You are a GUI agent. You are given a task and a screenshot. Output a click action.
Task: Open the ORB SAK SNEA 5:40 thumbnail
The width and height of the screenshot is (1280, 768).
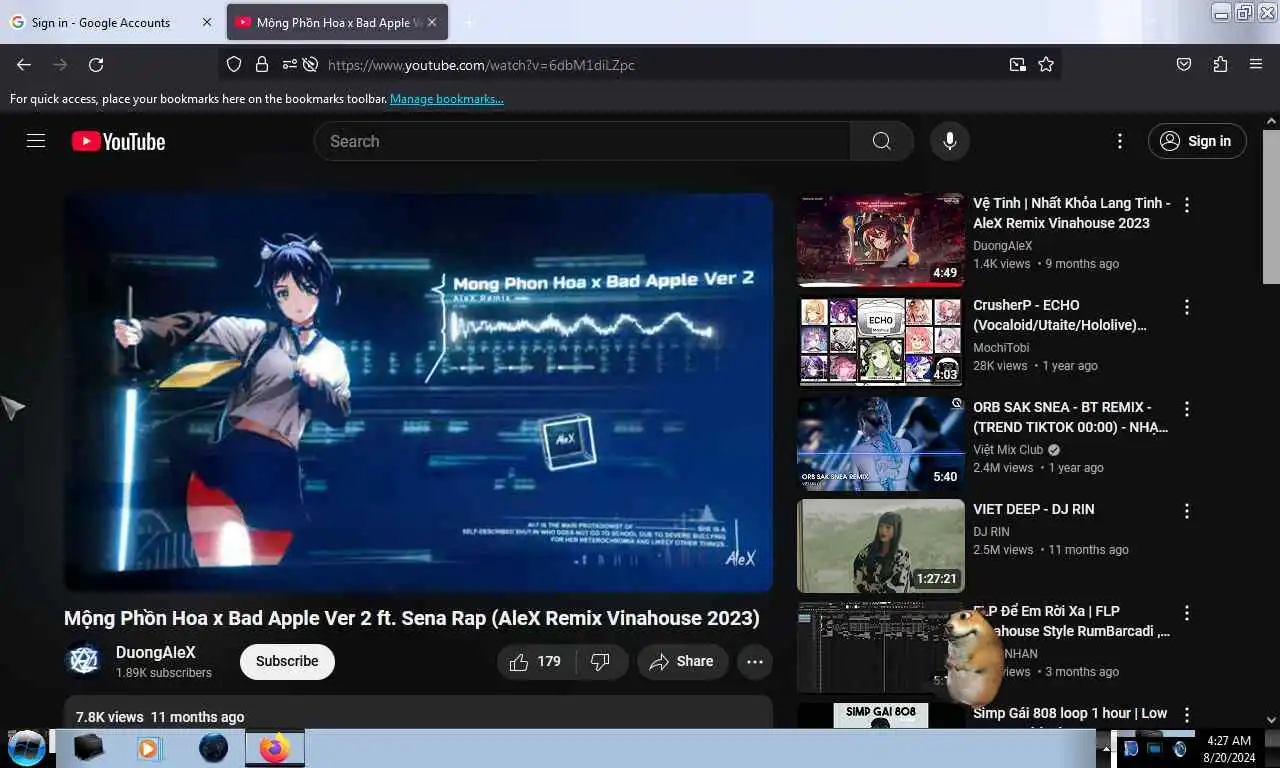point(881,444)
